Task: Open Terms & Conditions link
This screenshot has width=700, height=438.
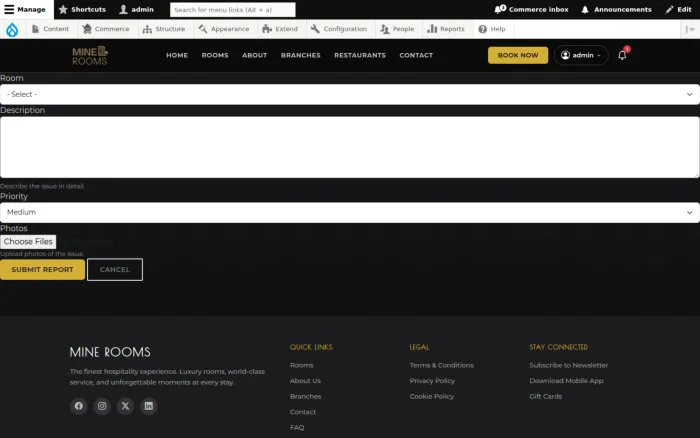Action: [x=442, y=365]
